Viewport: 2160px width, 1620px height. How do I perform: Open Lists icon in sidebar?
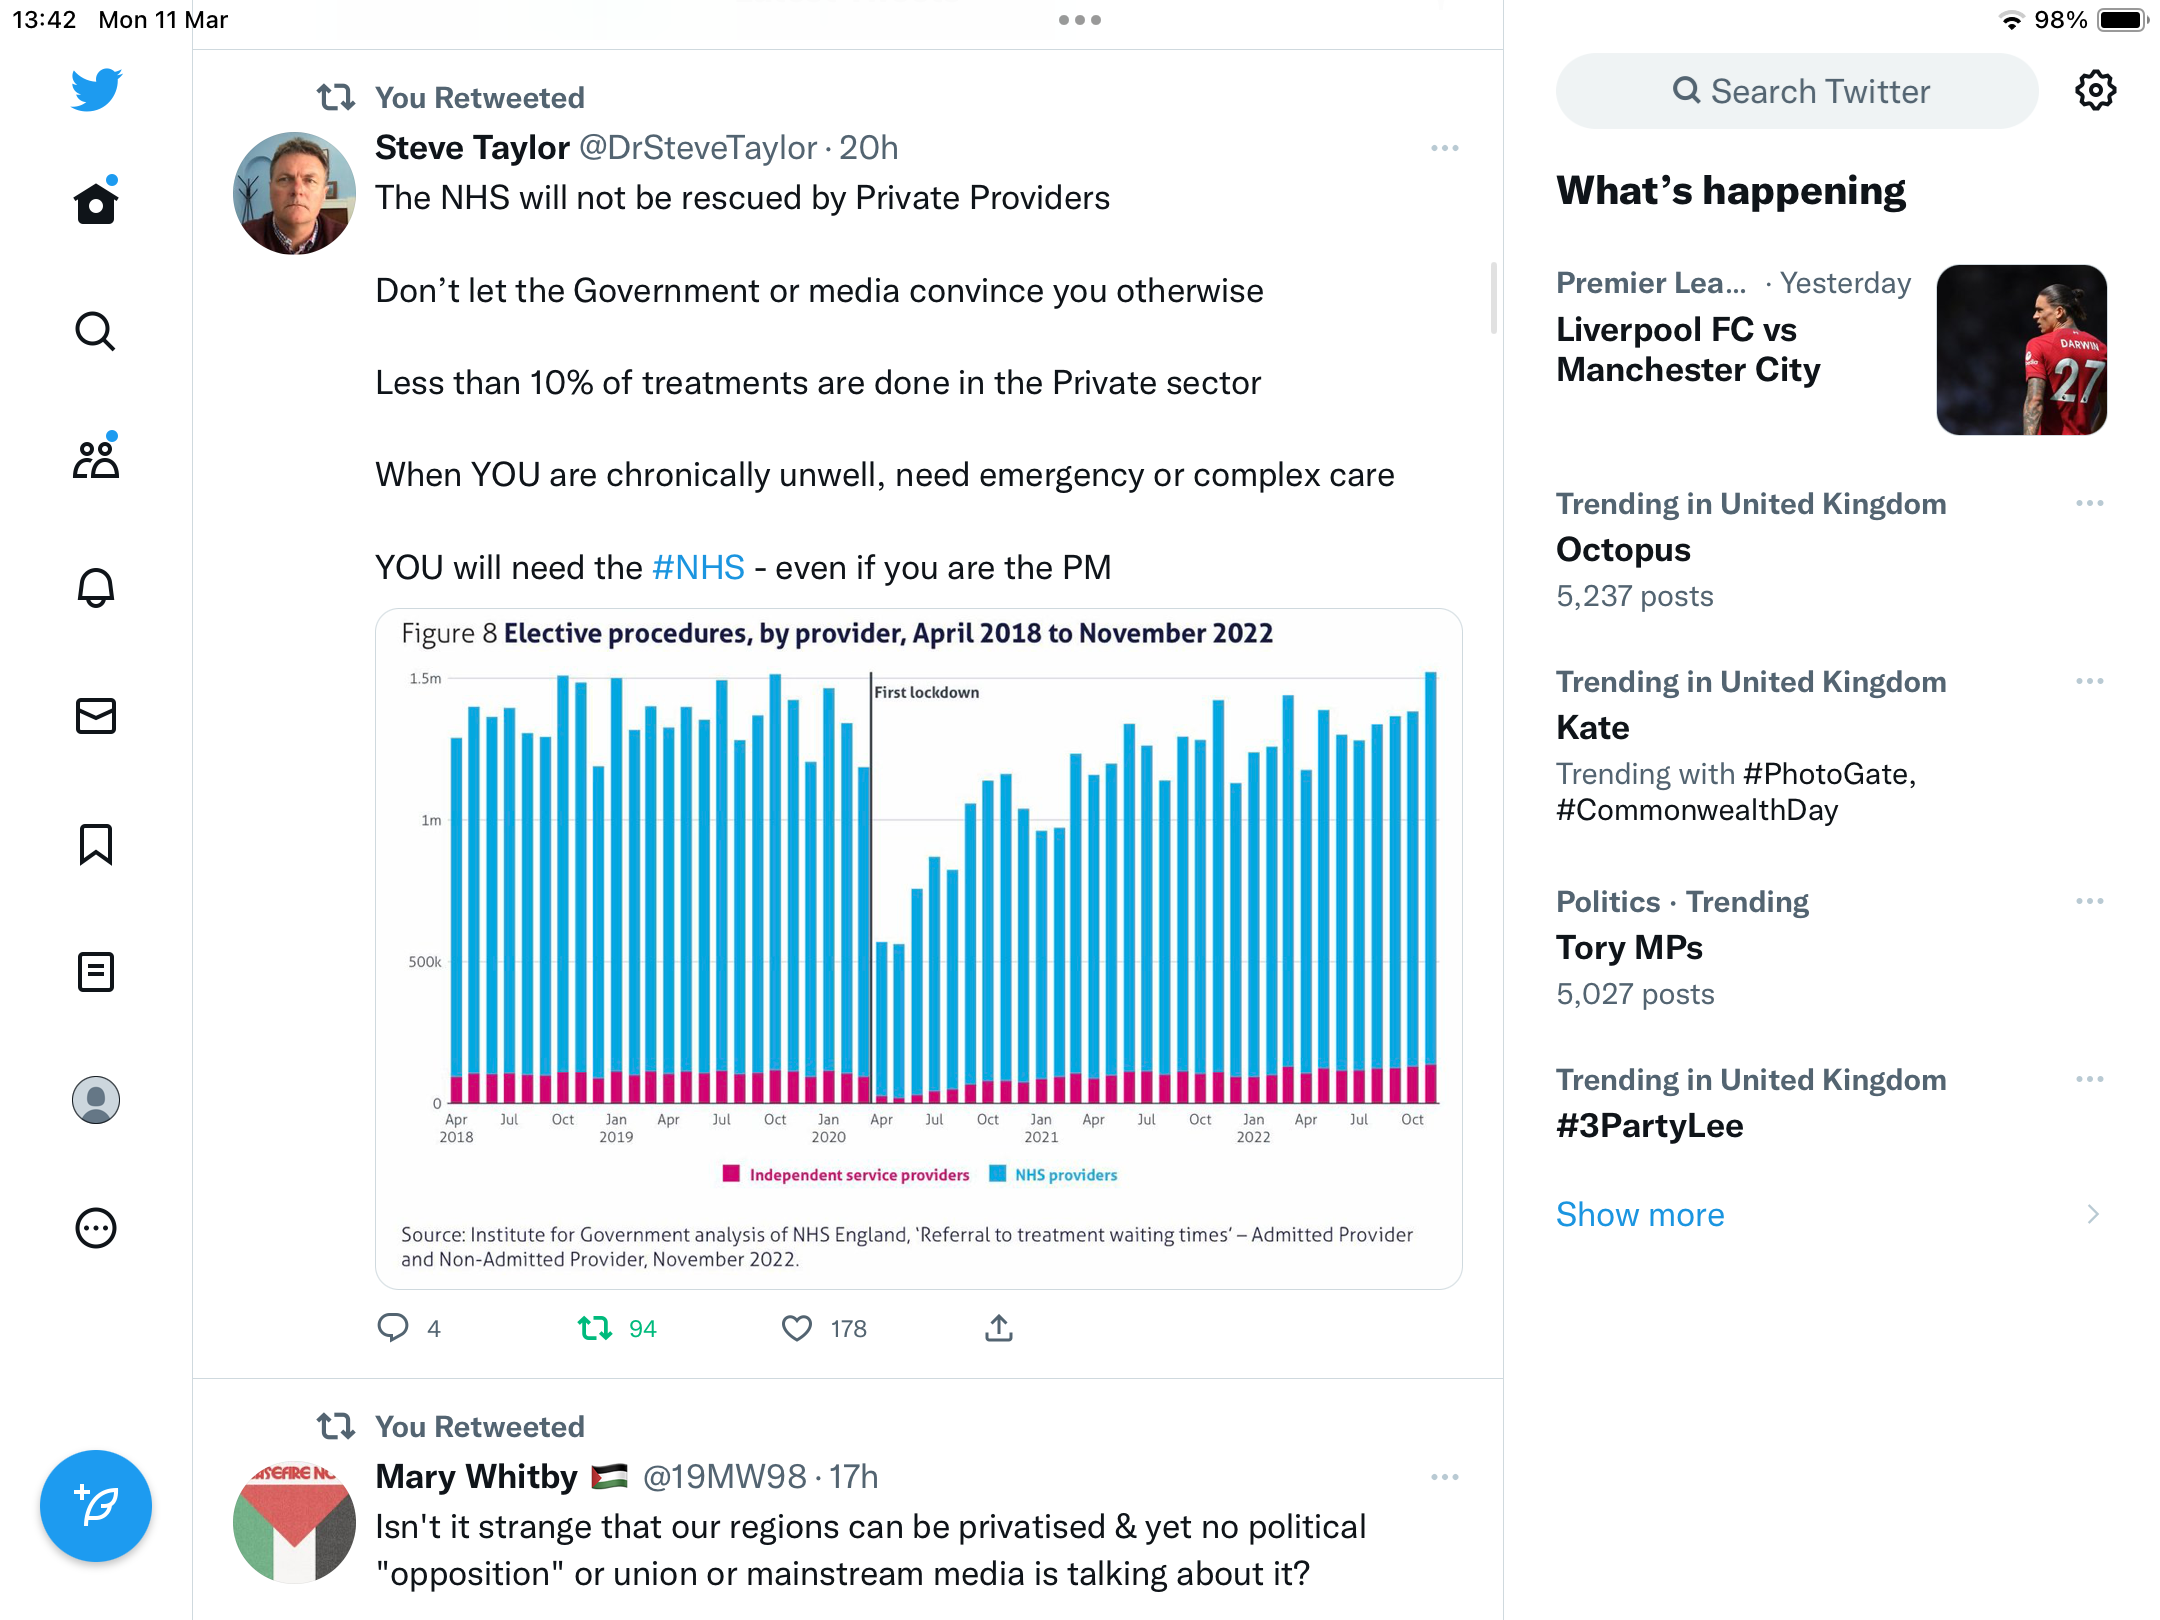pyautogui.click(x=96, y=972)
